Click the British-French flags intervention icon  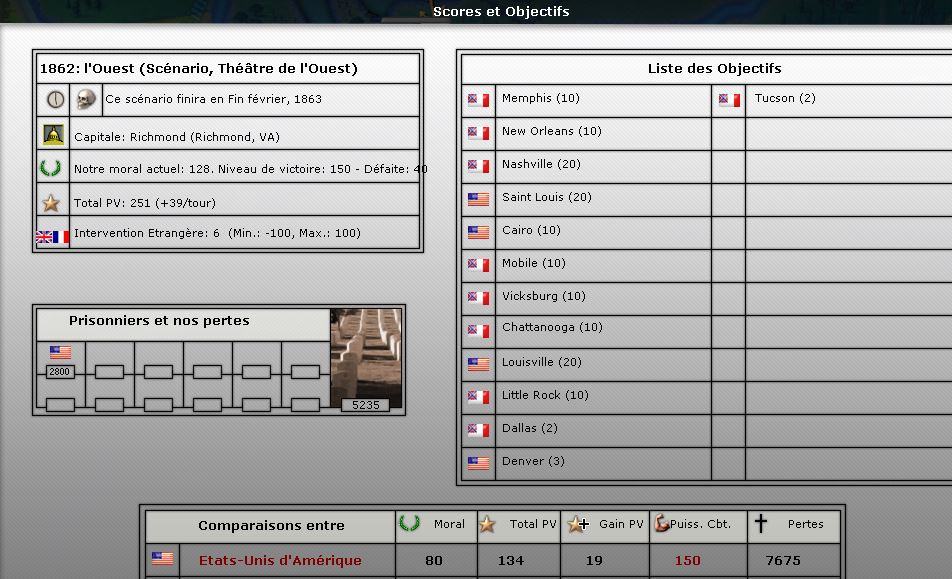52,237
